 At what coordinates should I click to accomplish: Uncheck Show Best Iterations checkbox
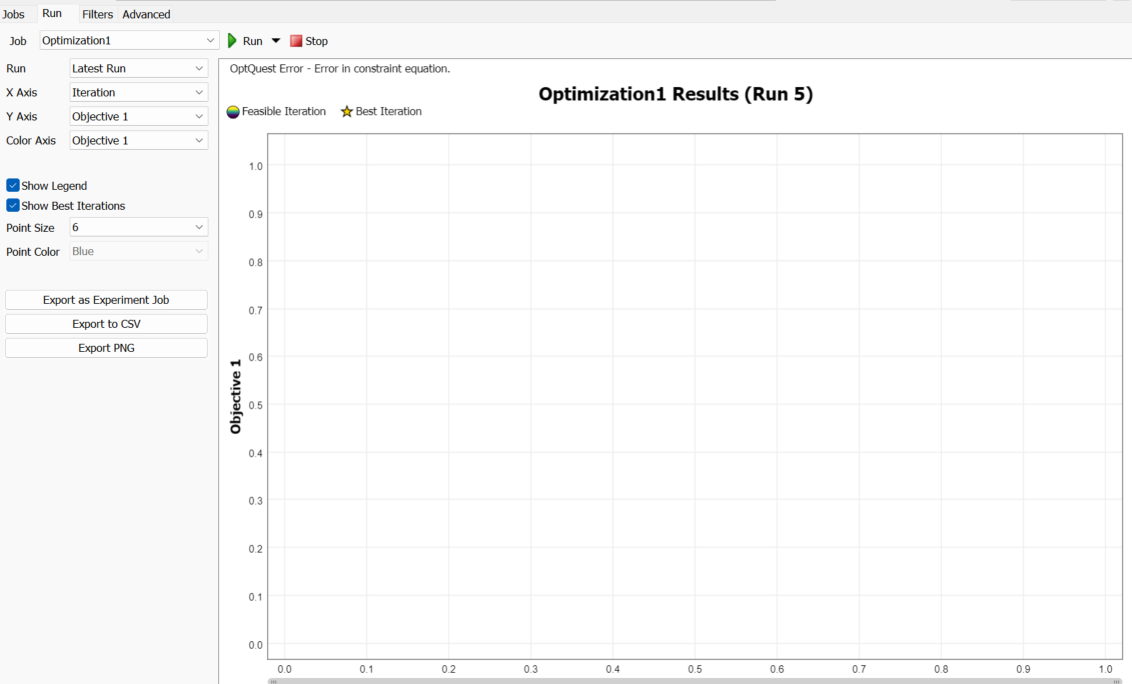[x=13, y=206]
